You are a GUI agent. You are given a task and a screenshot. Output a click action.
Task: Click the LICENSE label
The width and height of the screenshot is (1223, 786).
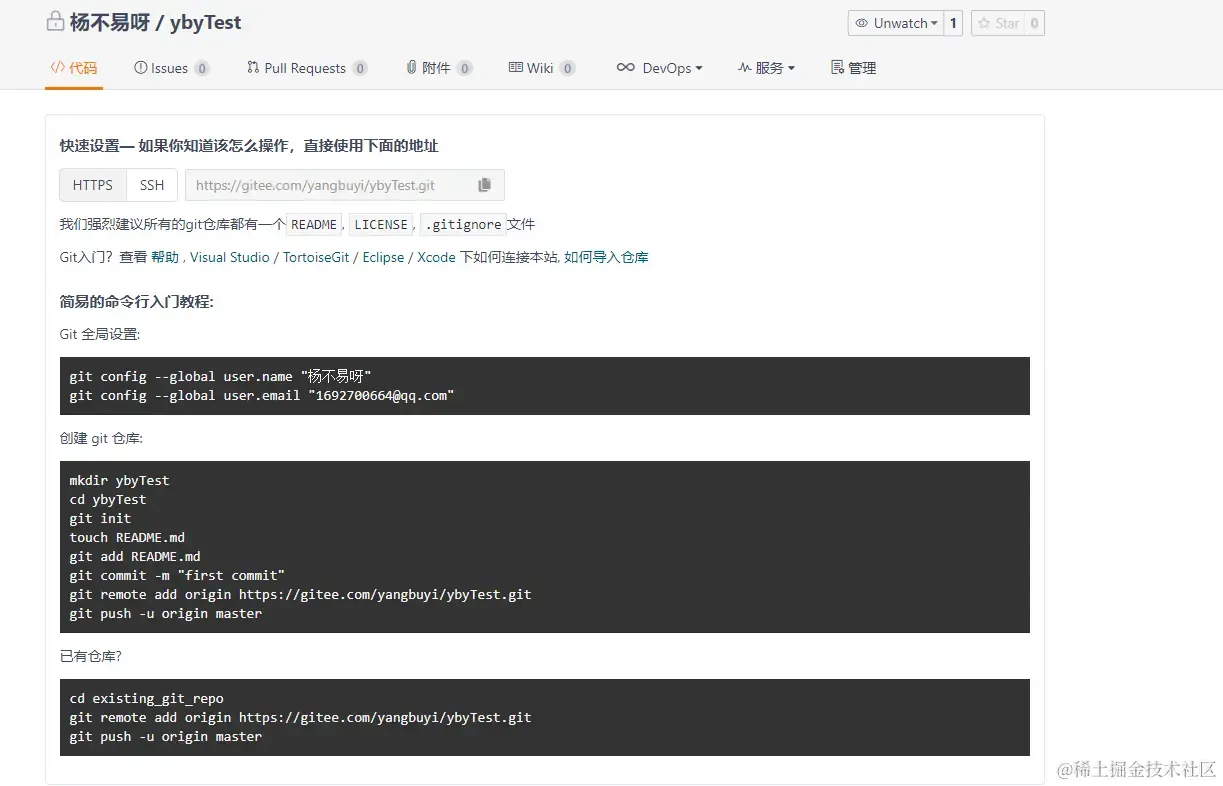381,224
